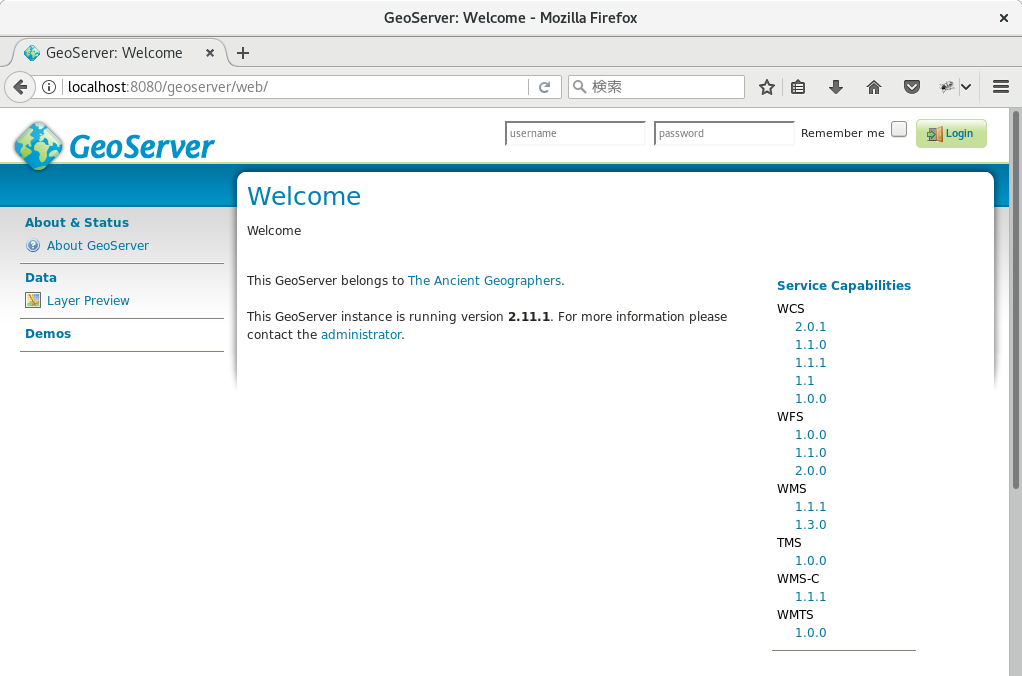Open WFS 1.0.0 capabilities link
Image resolution: width=1022 pixels, height=676 pixels.
pos(810,435)
